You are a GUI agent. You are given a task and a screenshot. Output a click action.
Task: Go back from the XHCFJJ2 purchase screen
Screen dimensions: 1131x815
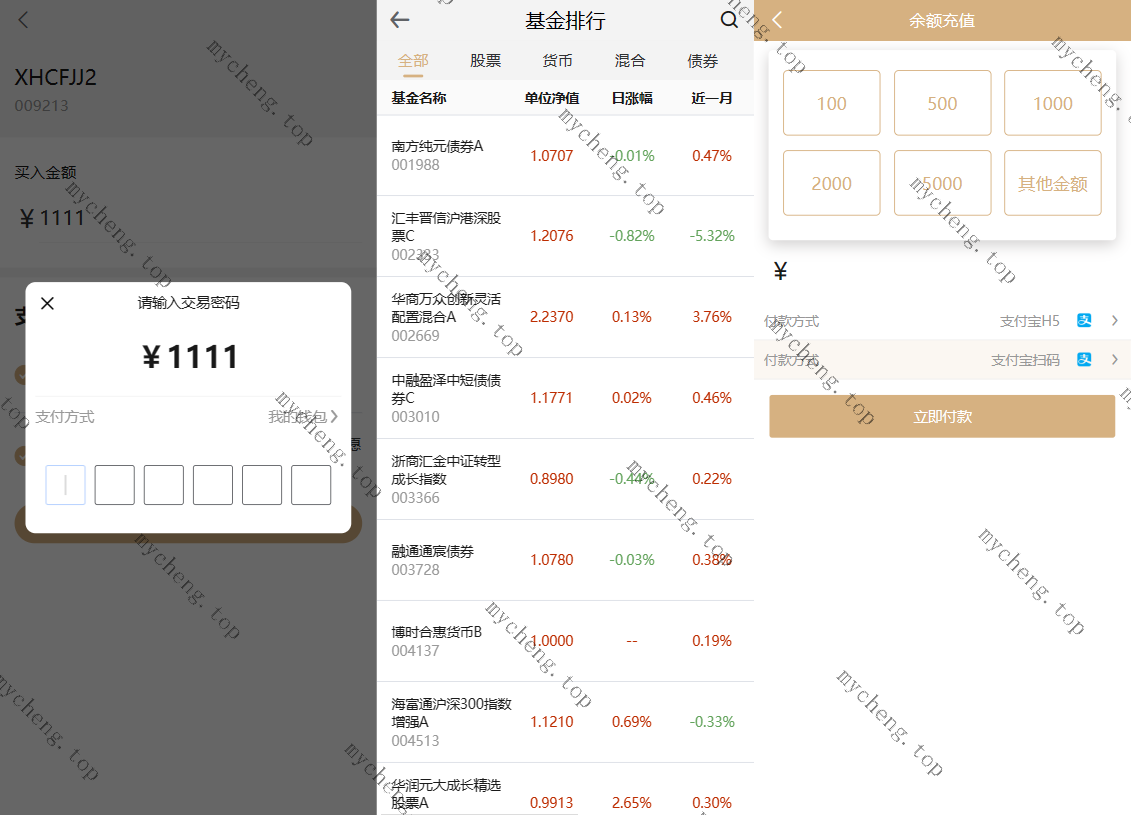(23, 20)
